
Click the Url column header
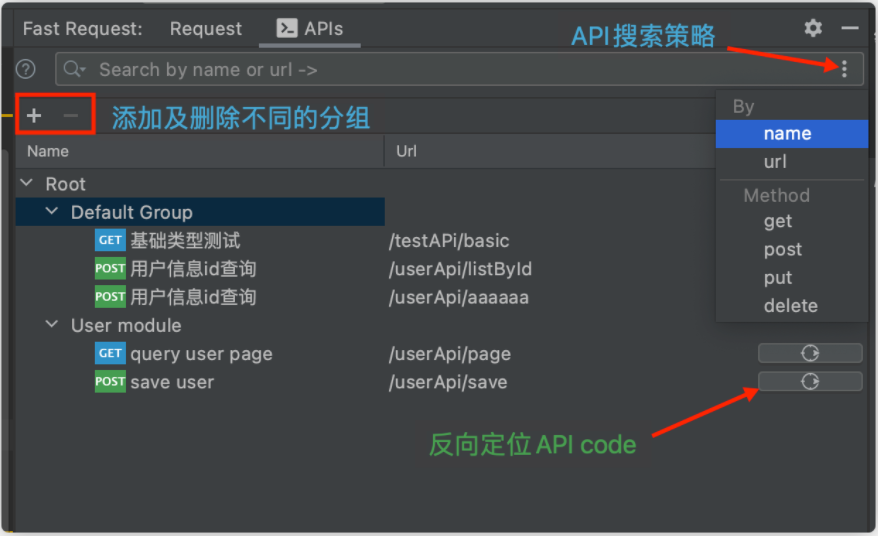pos(406,151)
